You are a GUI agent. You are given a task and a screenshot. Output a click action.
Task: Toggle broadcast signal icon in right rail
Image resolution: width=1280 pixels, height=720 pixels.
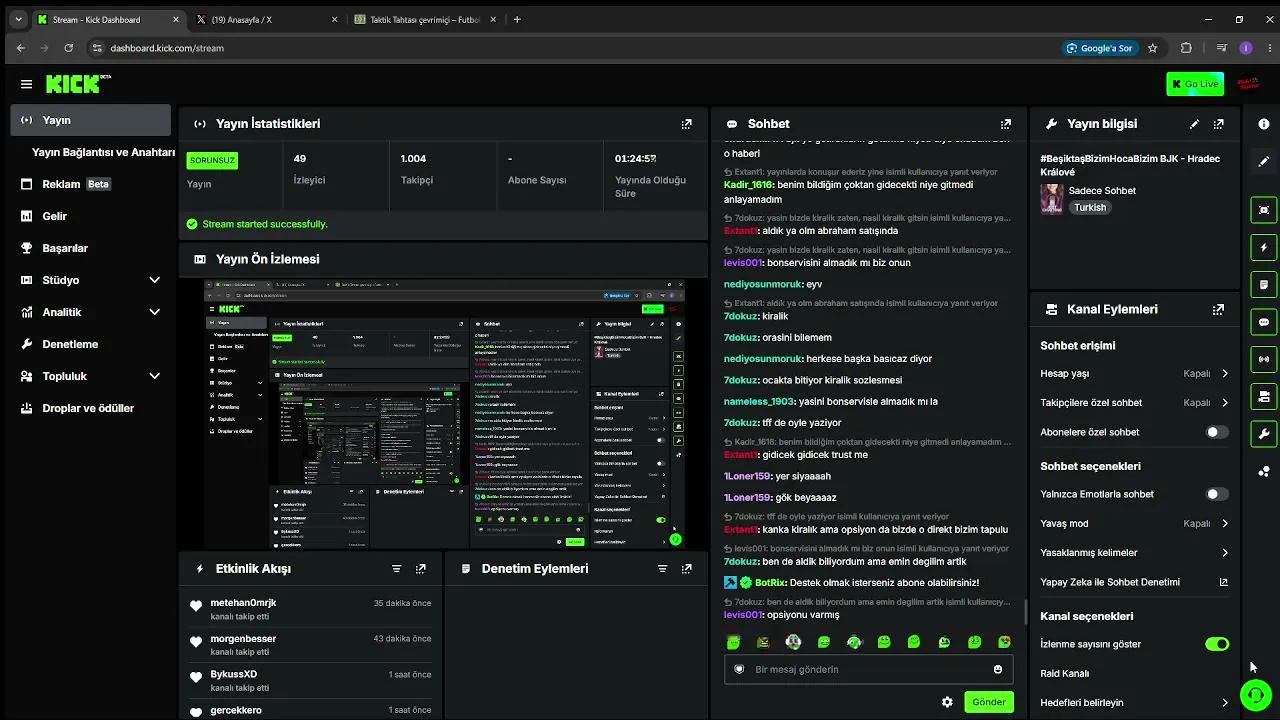[x=1264, y=359]
